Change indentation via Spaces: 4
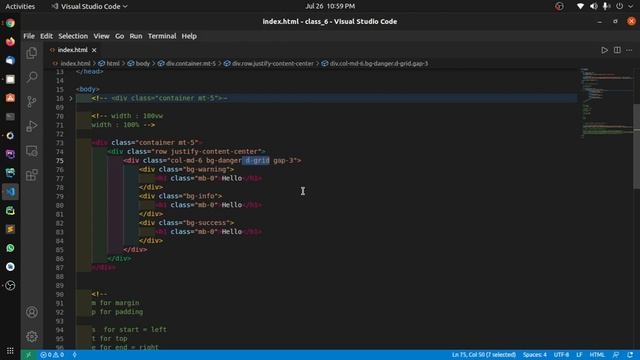 coord(535,355)
